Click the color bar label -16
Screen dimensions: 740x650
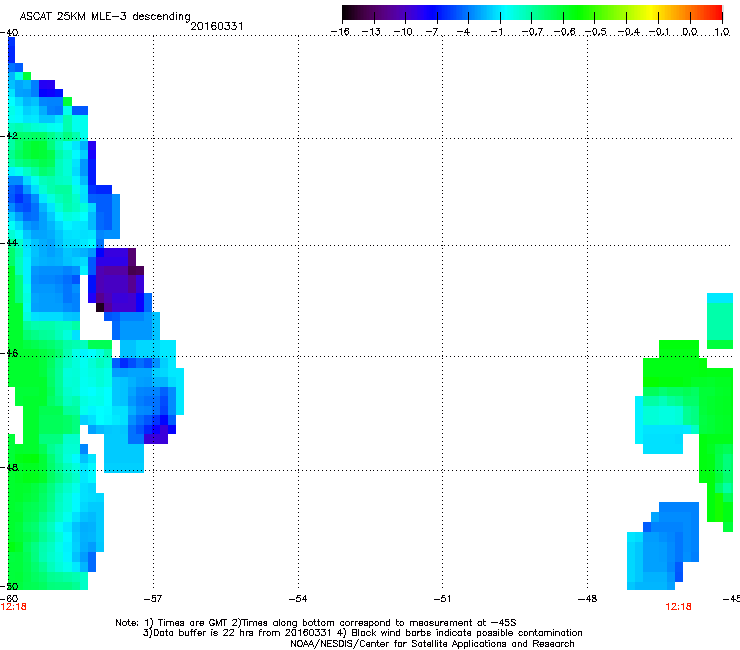pos(340,32)
